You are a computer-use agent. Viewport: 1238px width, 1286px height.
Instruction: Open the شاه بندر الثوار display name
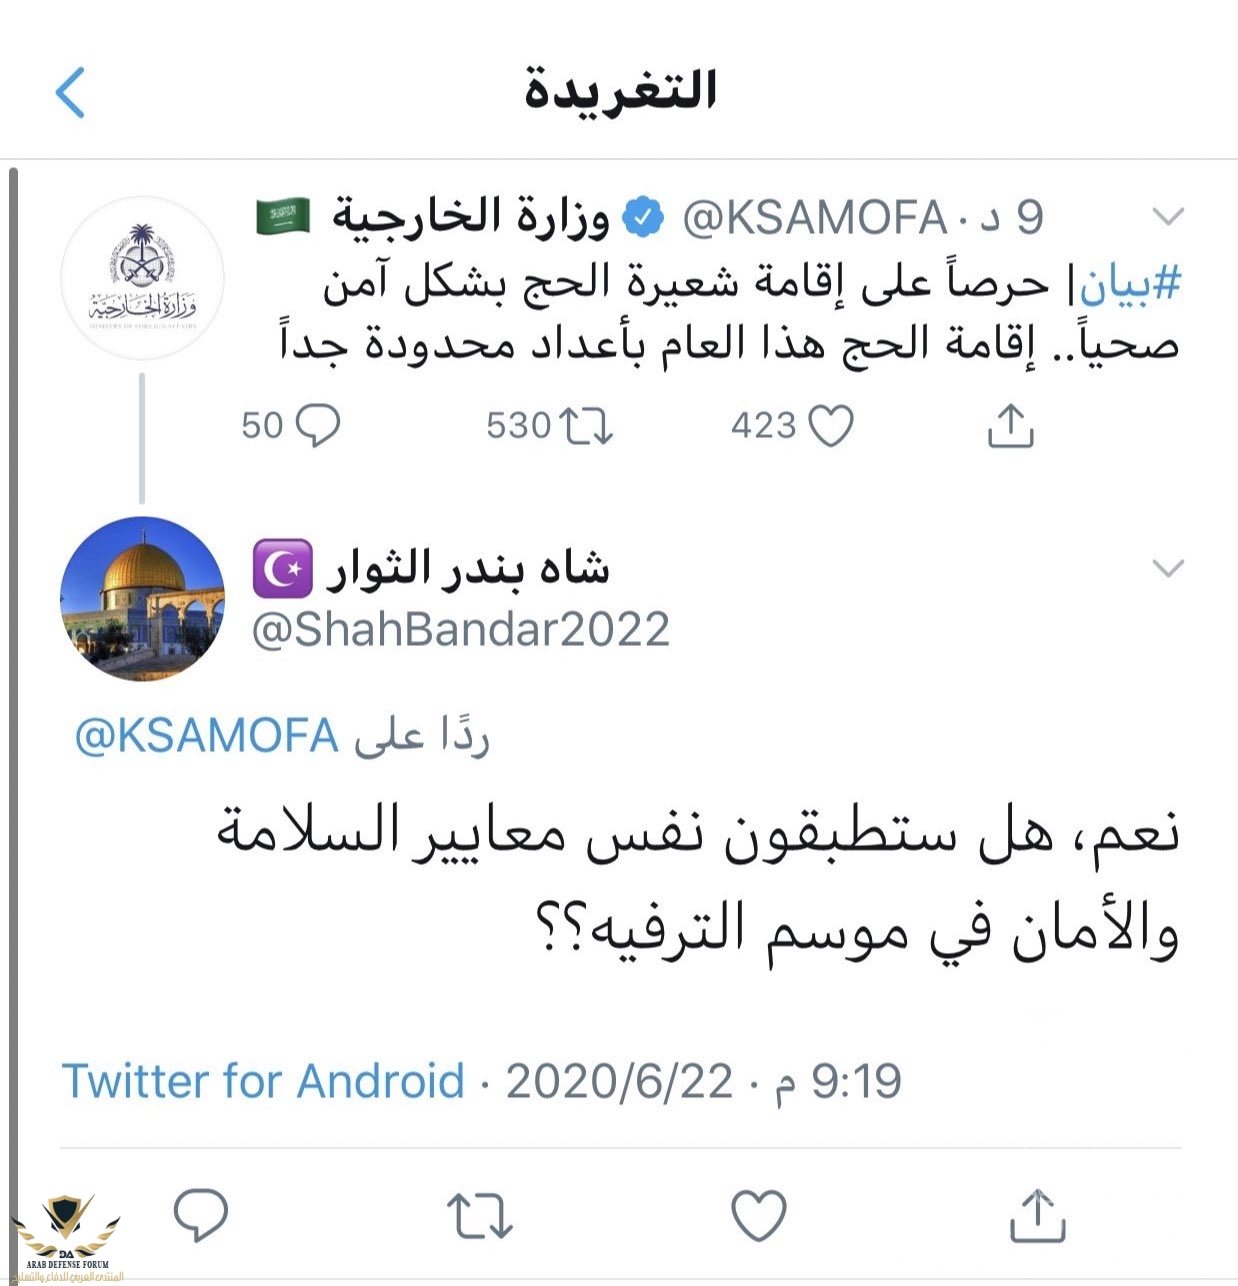click(x=468, y=569)
